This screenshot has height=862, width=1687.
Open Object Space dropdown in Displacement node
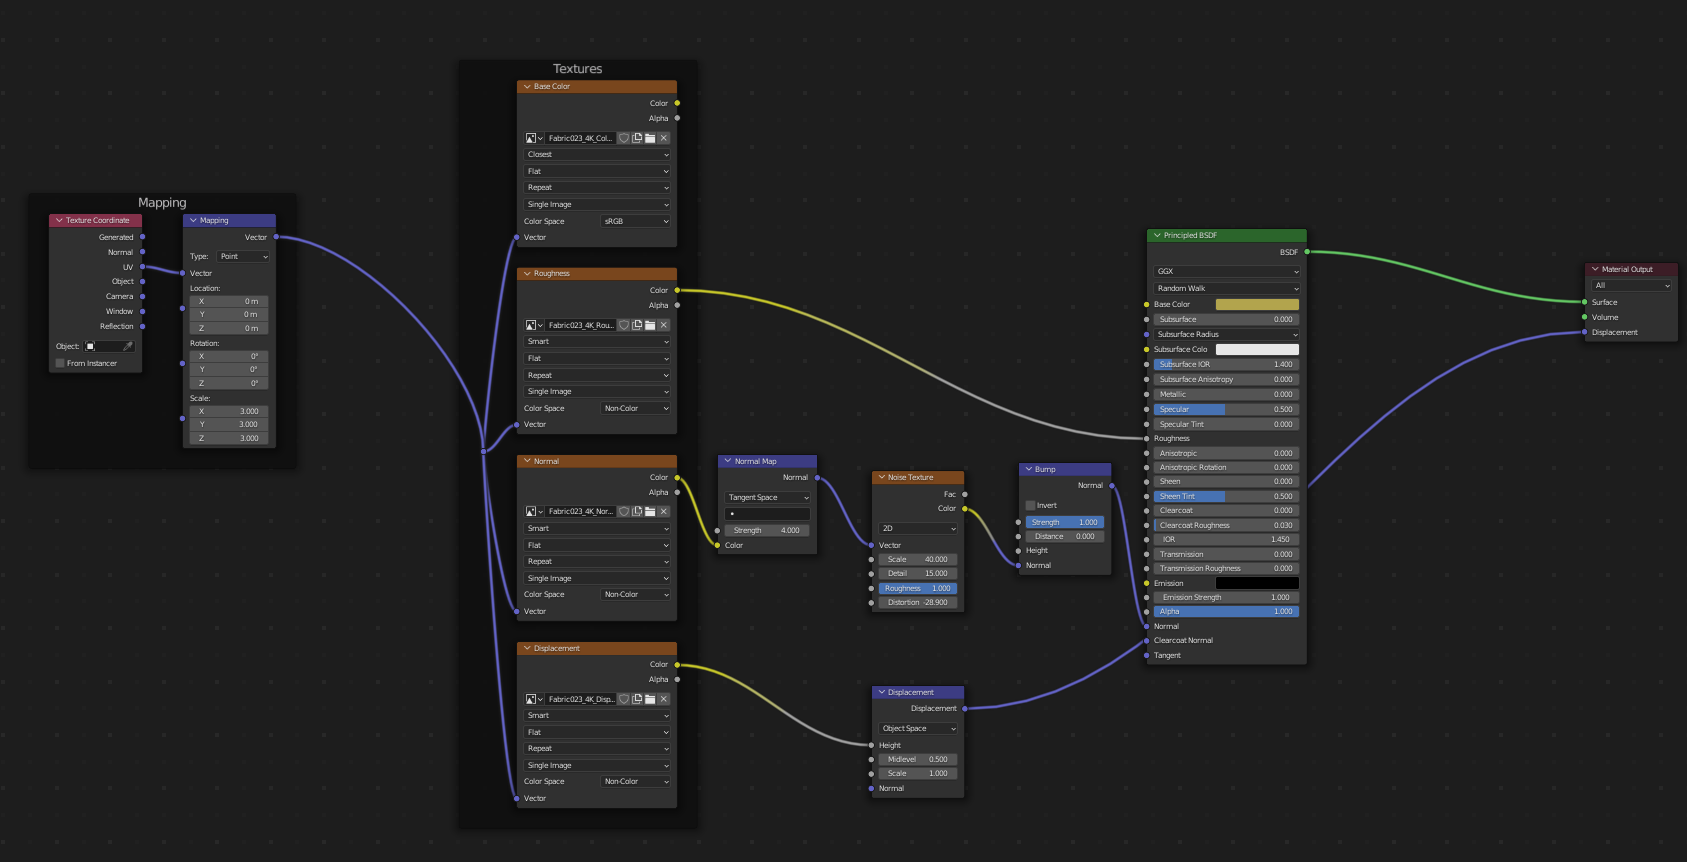click(x=918, y=728)
